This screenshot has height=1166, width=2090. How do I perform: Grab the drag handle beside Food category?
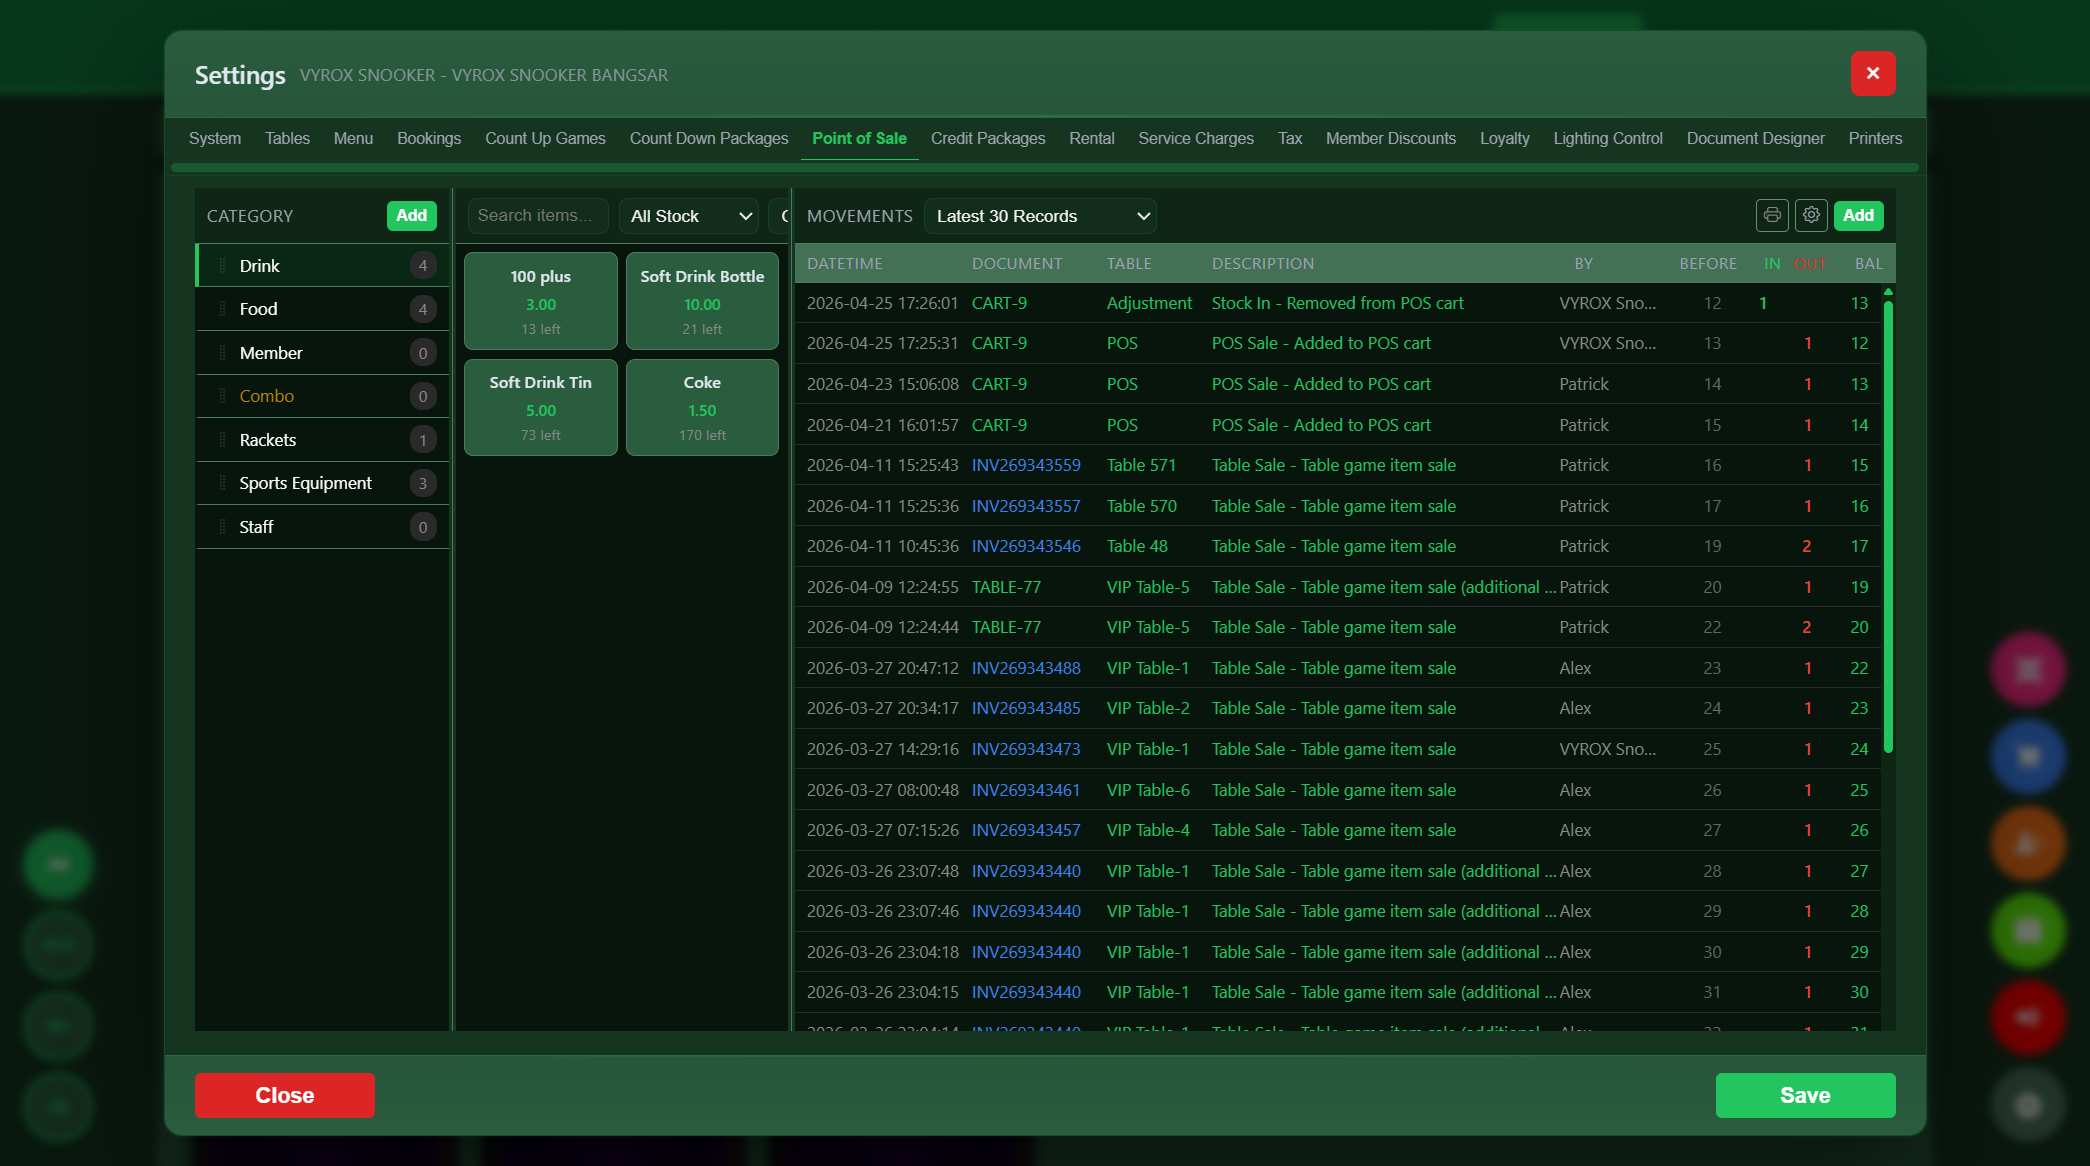(x=222, y=309)
